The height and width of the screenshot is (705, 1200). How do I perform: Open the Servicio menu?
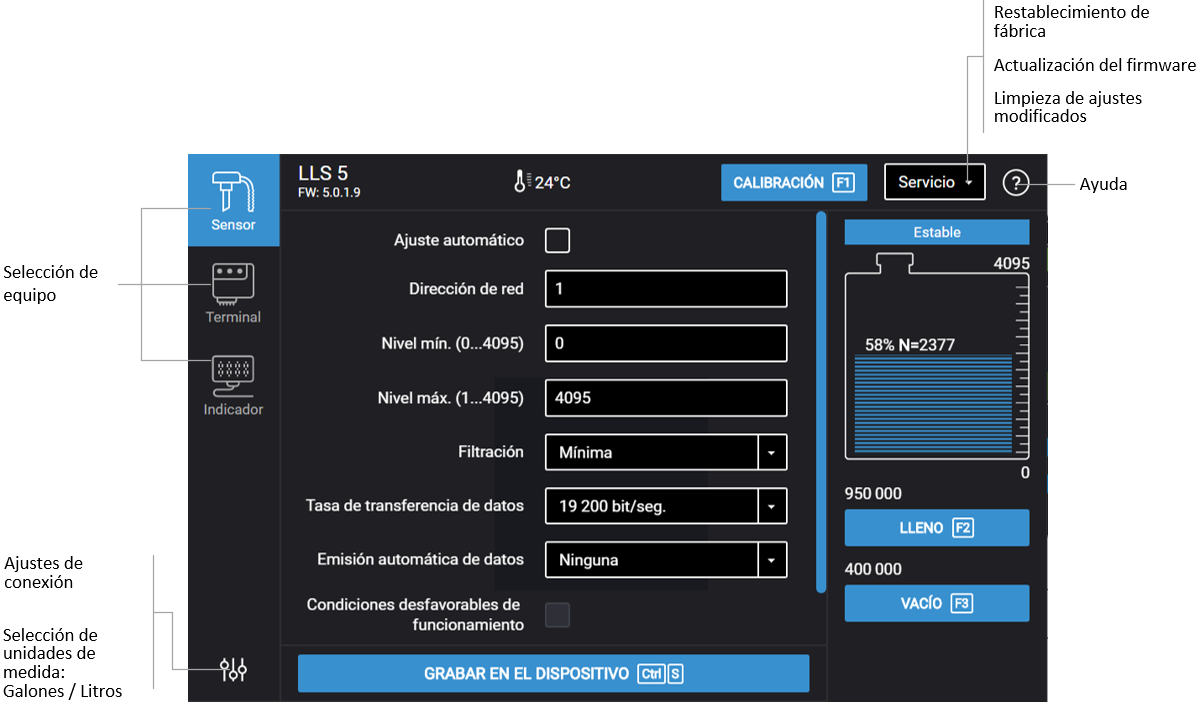(934, 182)
